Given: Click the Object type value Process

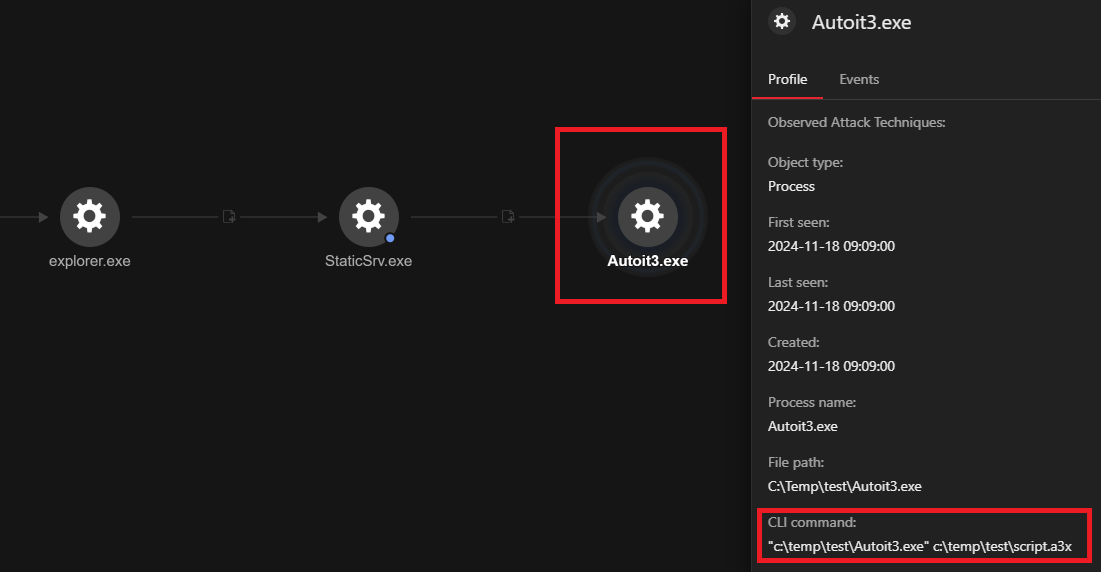Looking at the screenshot, I should [x=791, y=186].
